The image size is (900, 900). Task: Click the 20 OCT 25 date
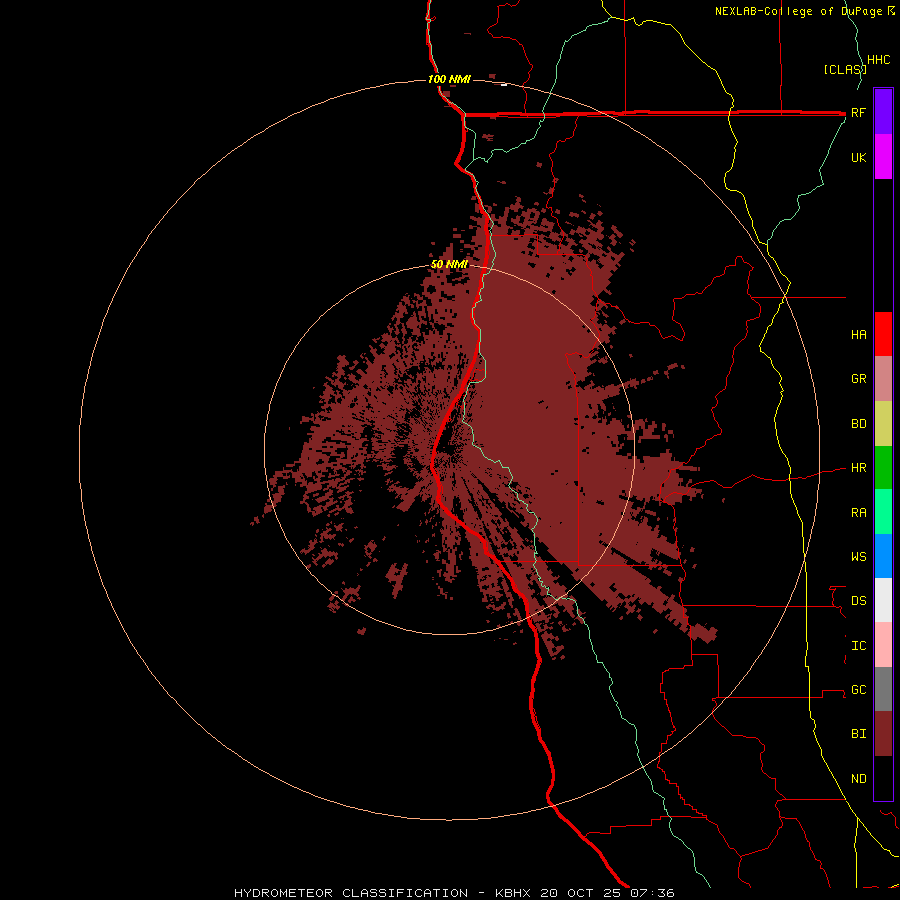click(582, 893)
